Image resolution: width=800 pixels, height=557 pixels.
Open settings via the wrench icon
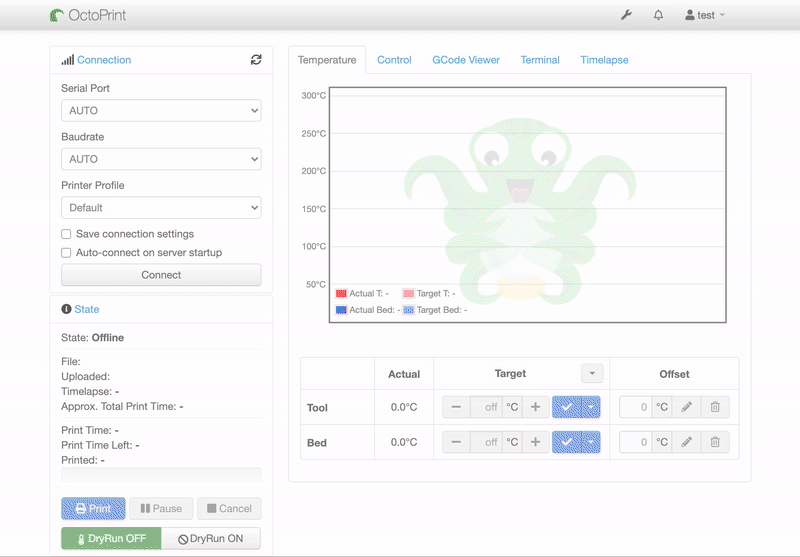pyautogui.click(x=627, y=15)
